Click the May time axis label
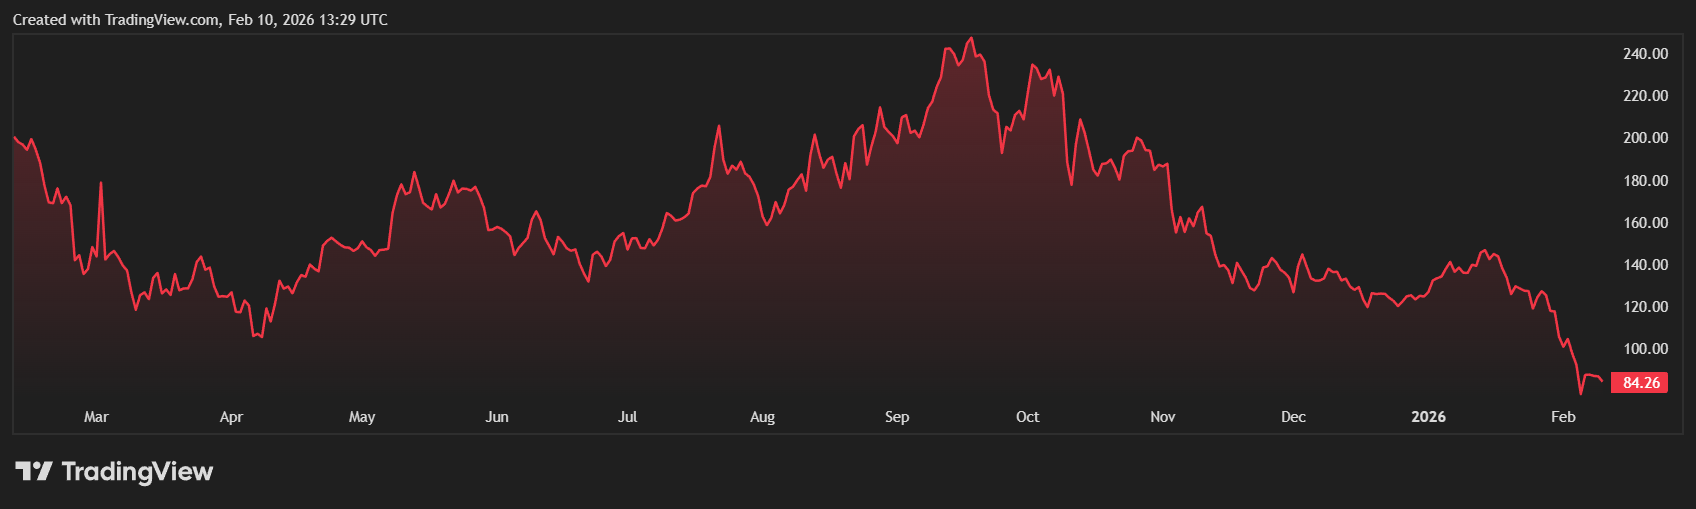This screenshot has height=509, width=1696. 362,417
